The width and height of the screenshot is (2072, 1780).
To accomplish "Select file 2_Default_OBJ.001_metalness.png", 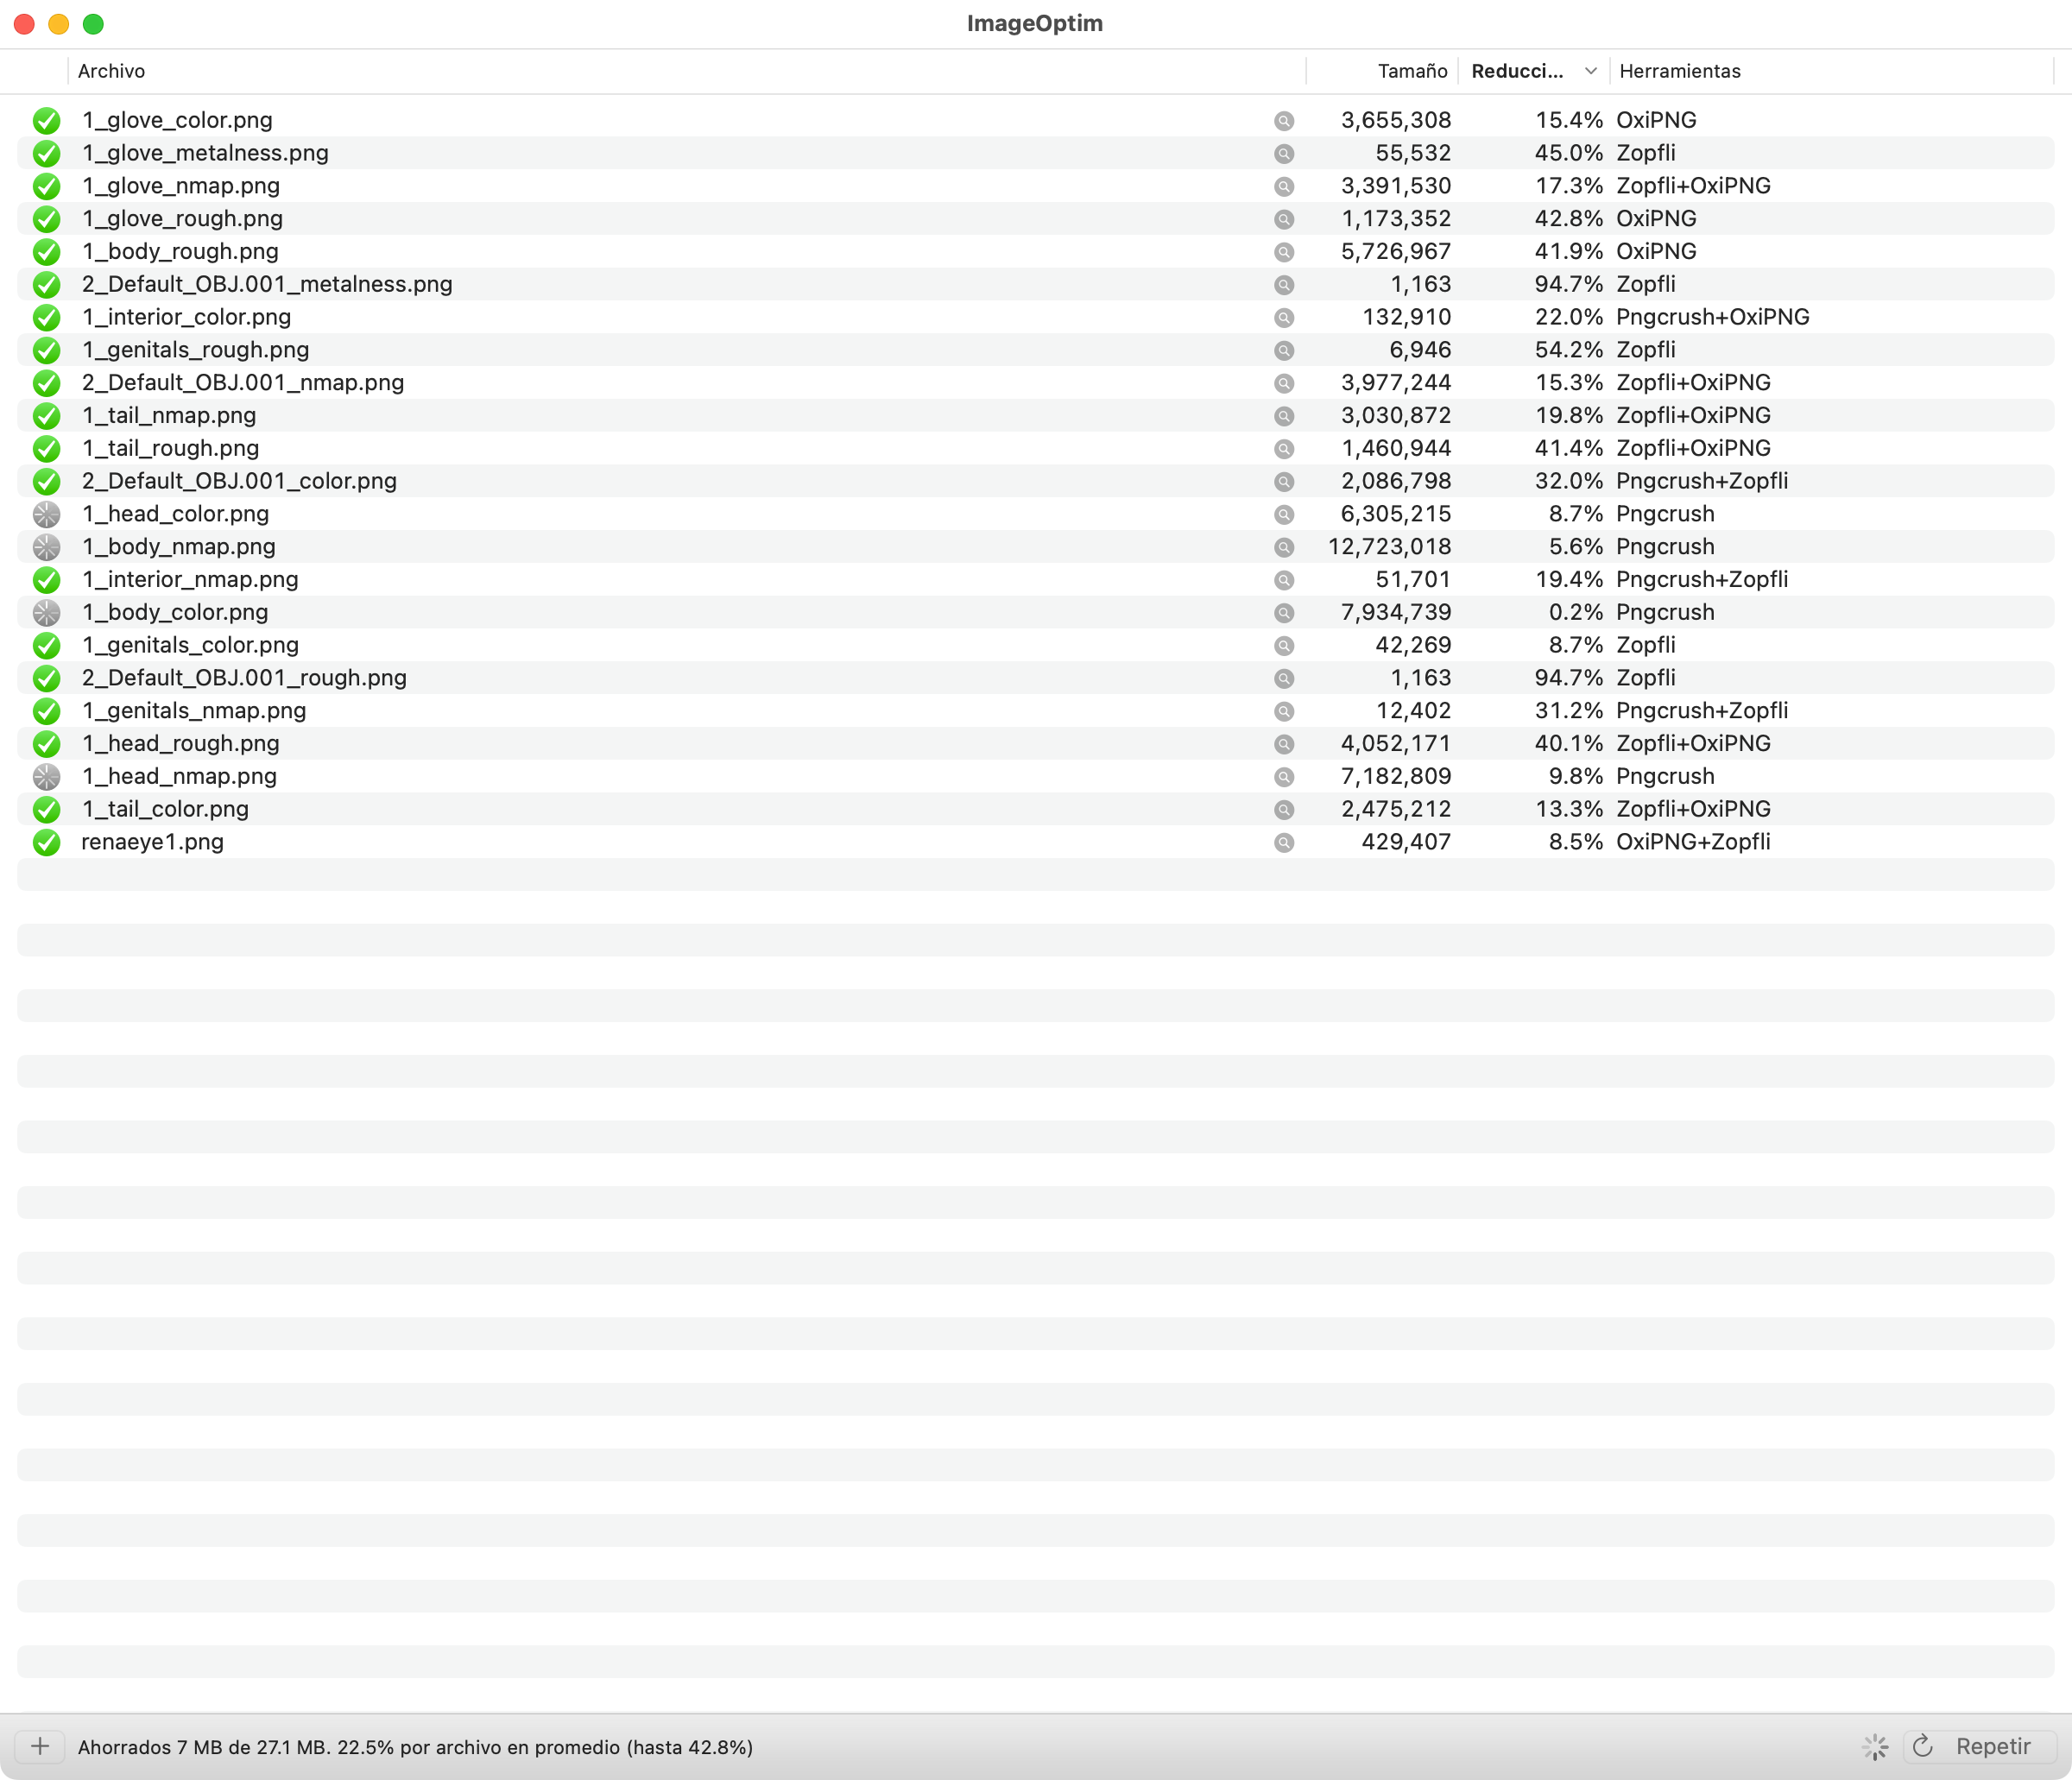I will [x=267, y=284].
